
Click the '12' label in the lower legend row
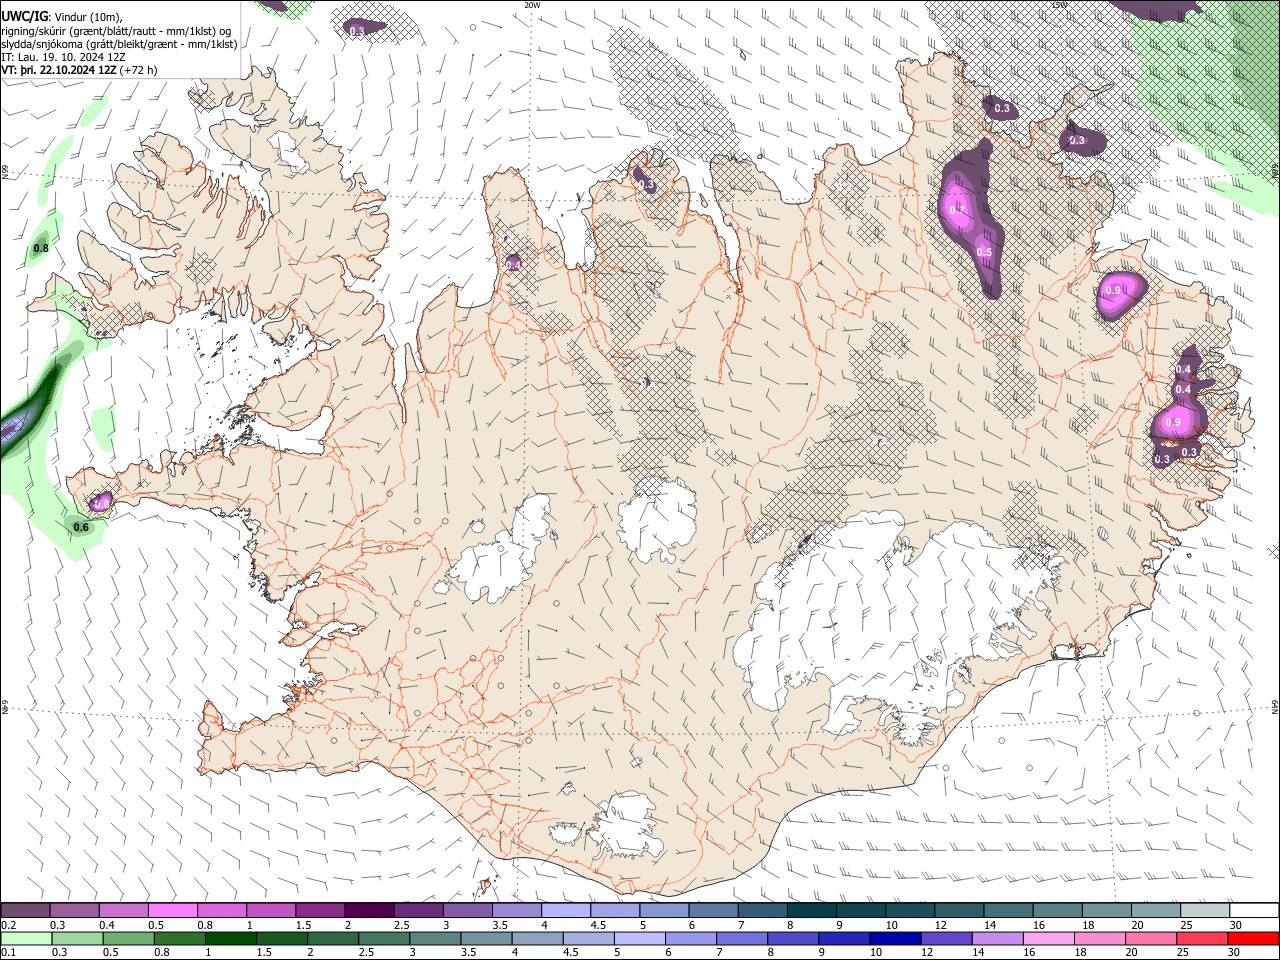926,953
